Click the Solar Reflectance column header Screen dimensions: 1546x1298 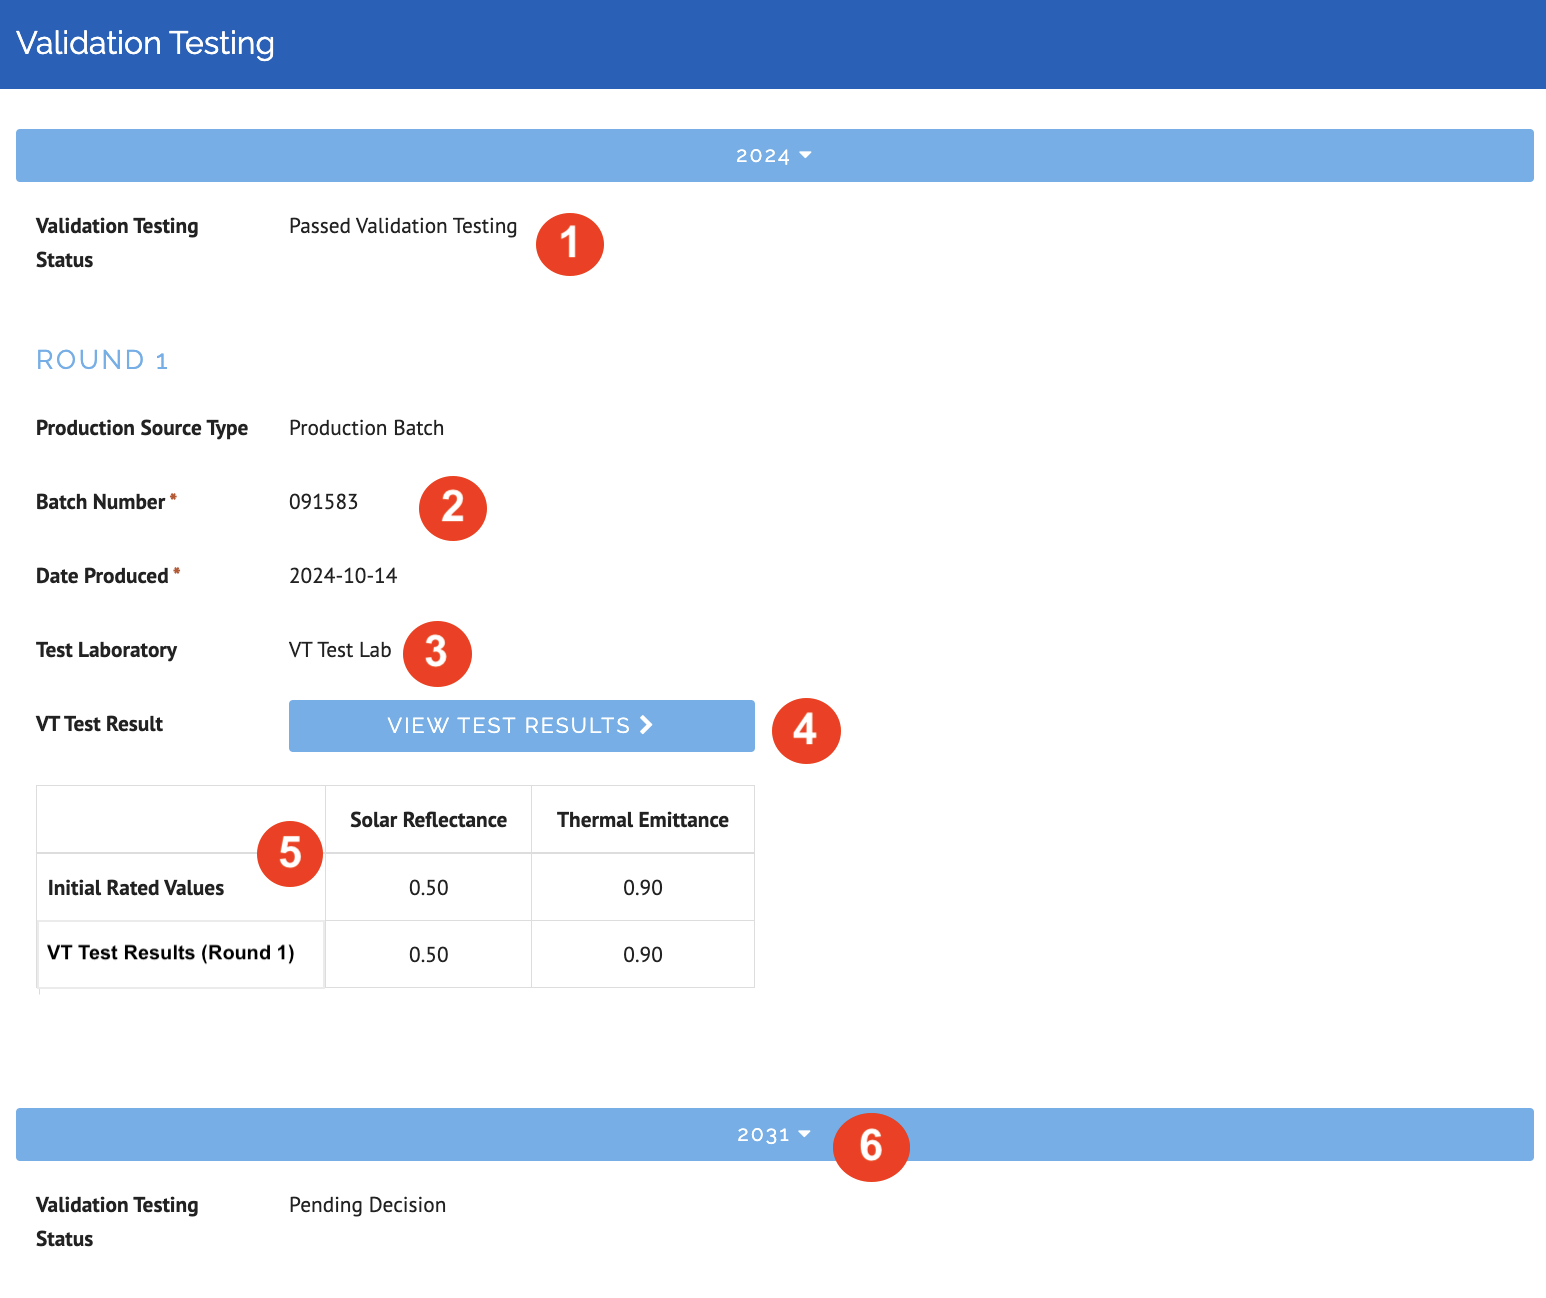428,820
